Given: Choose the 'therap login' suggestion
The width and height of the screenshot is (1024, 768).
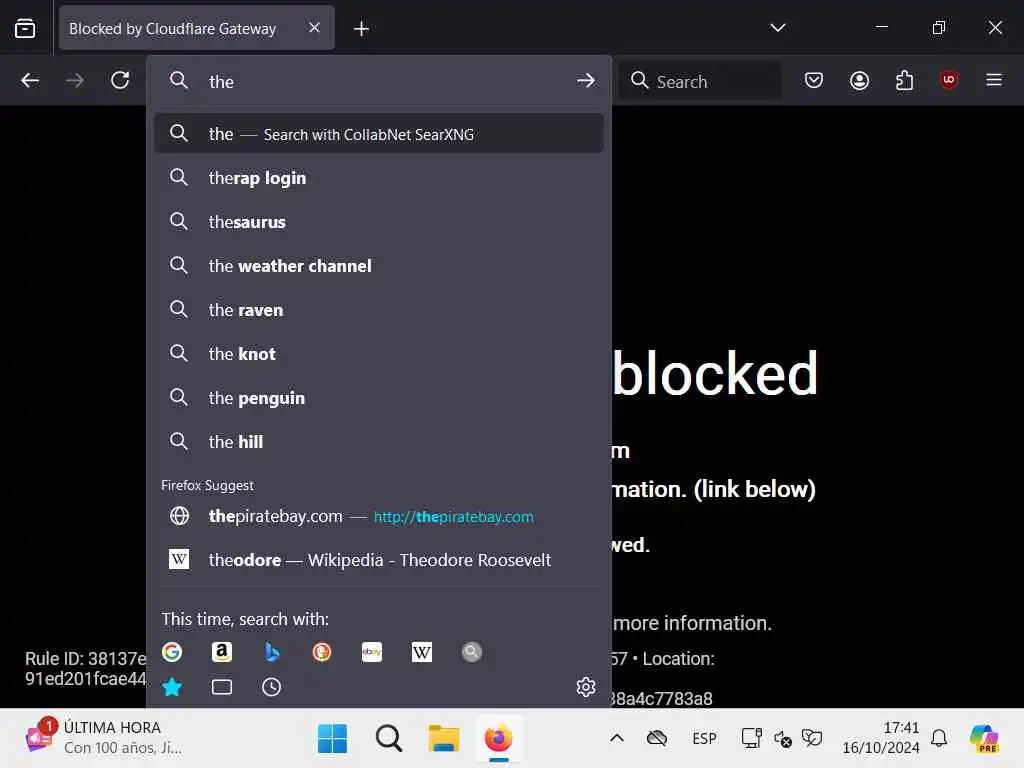Looking at the screenshot, I should (x=379, y=178).
